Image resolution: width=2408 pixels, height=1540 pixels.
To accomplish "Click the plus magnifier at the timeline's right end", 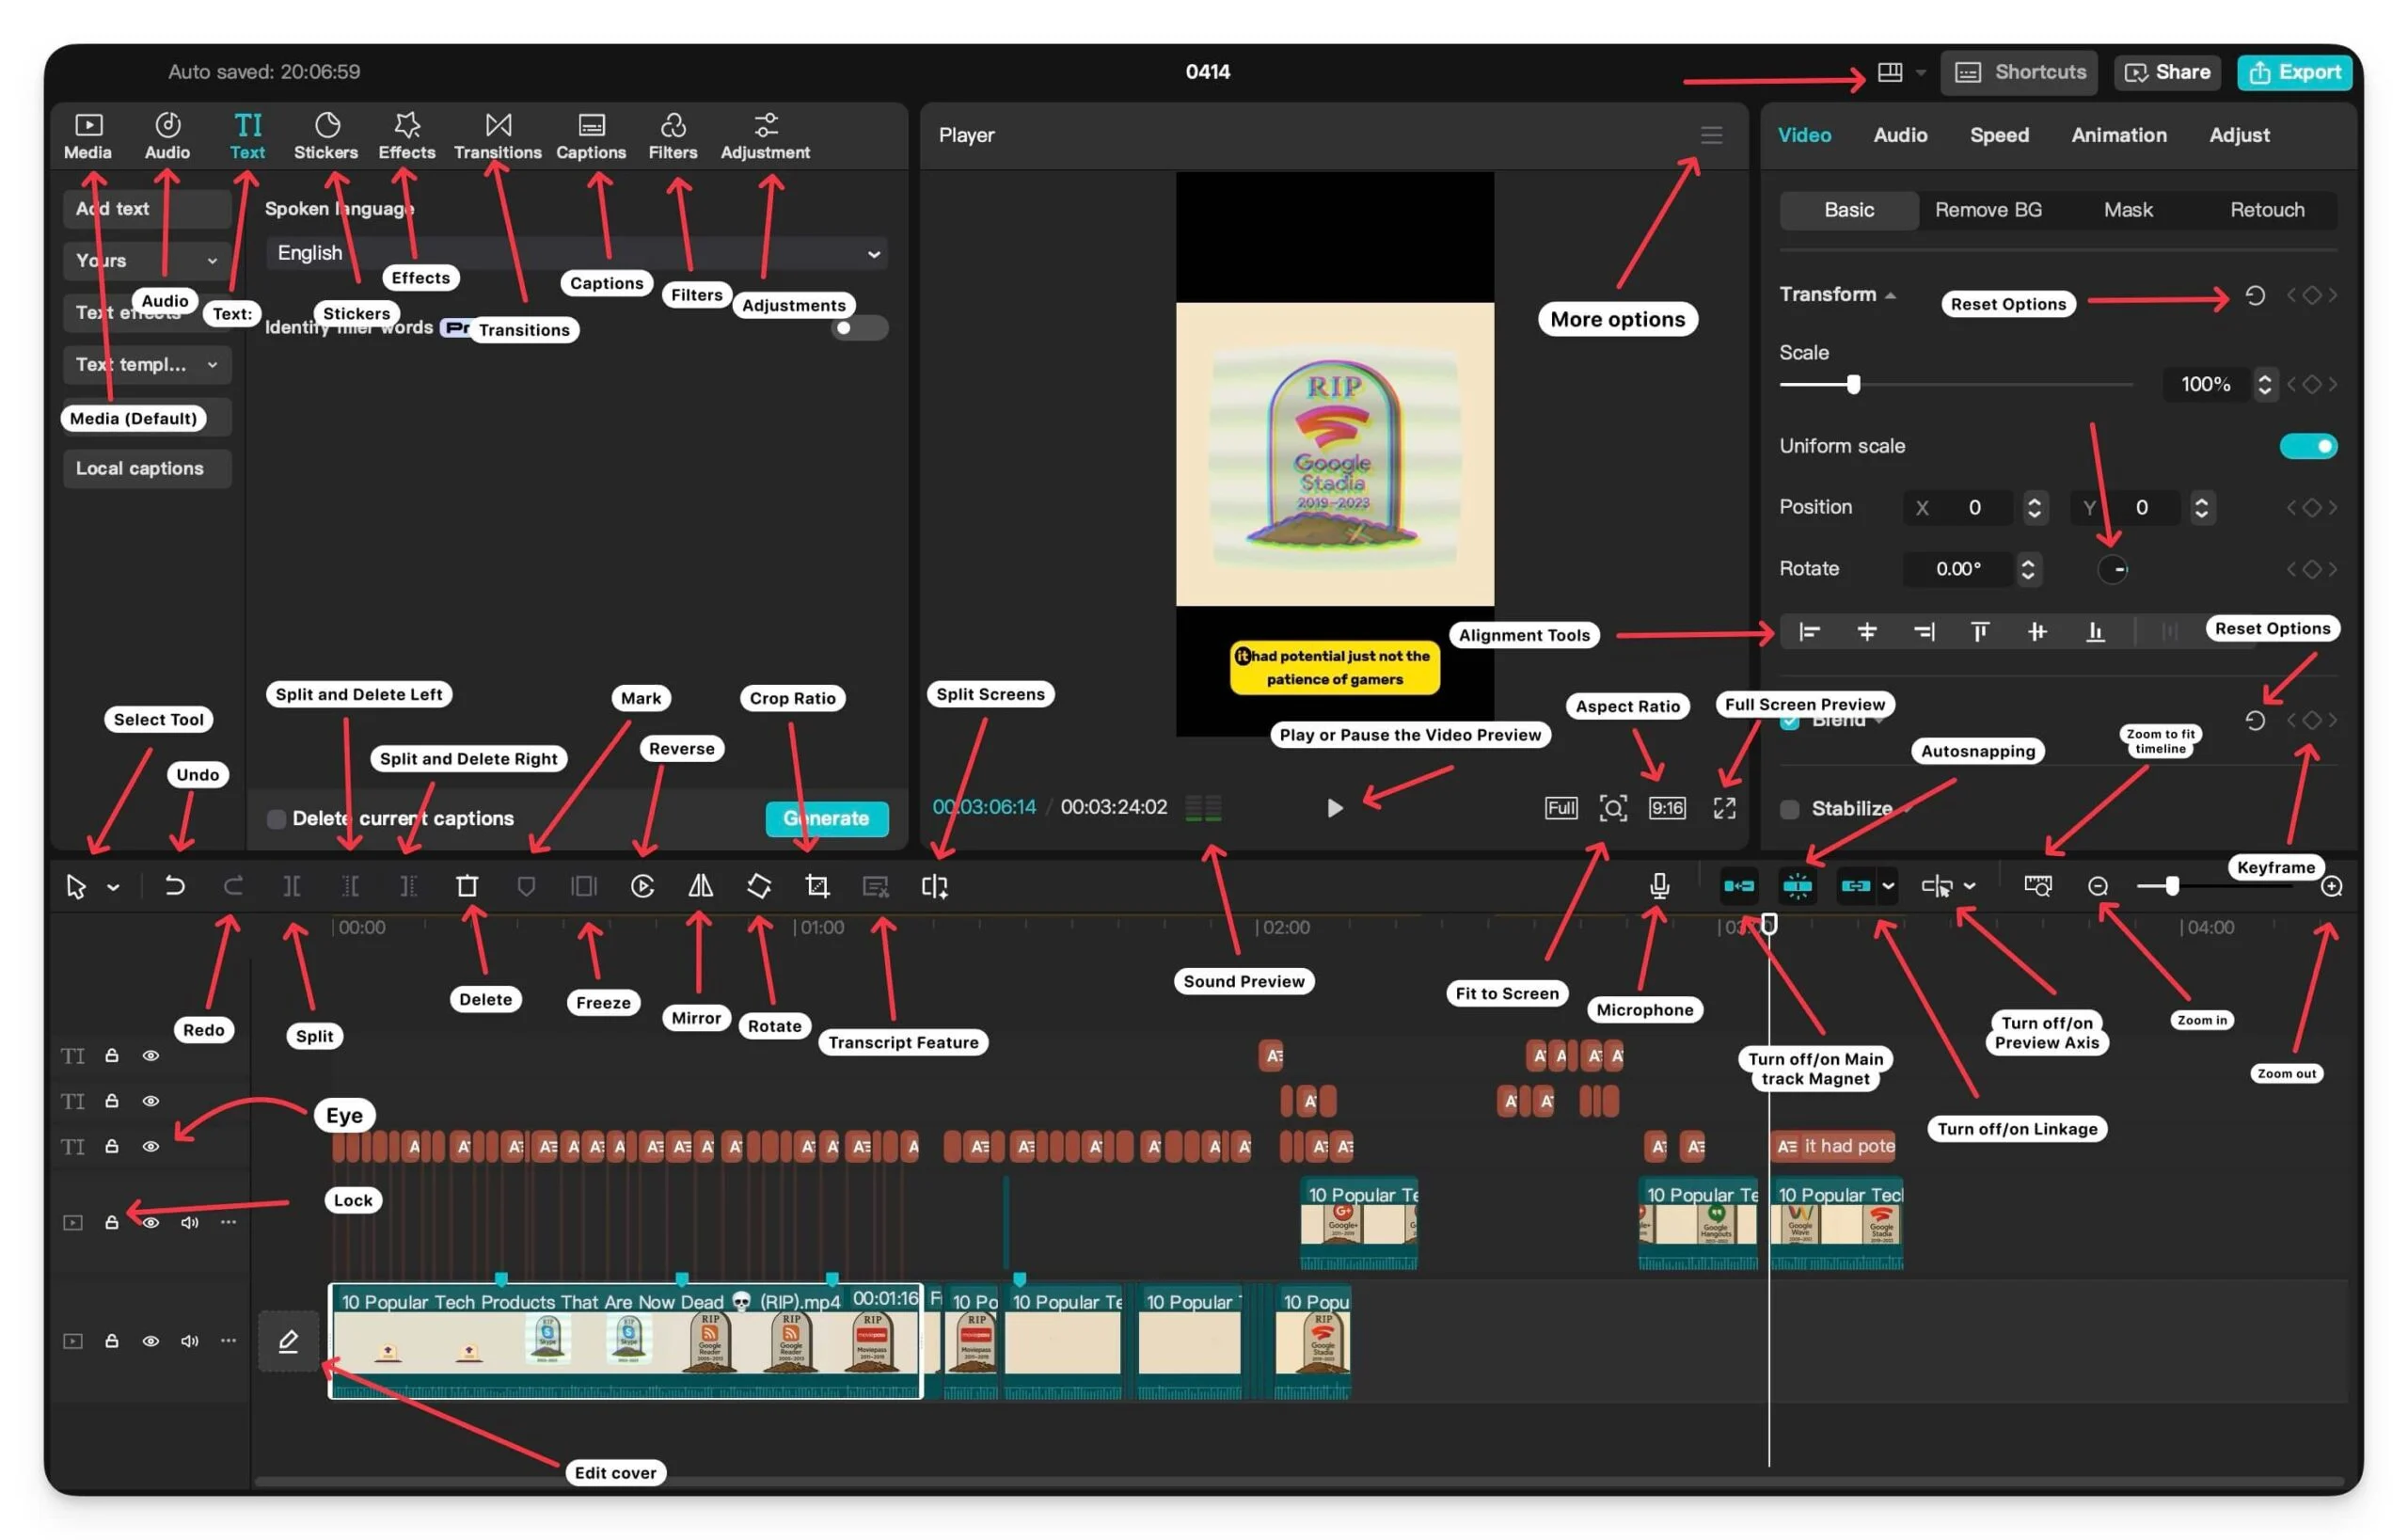I will [2331, 886].
